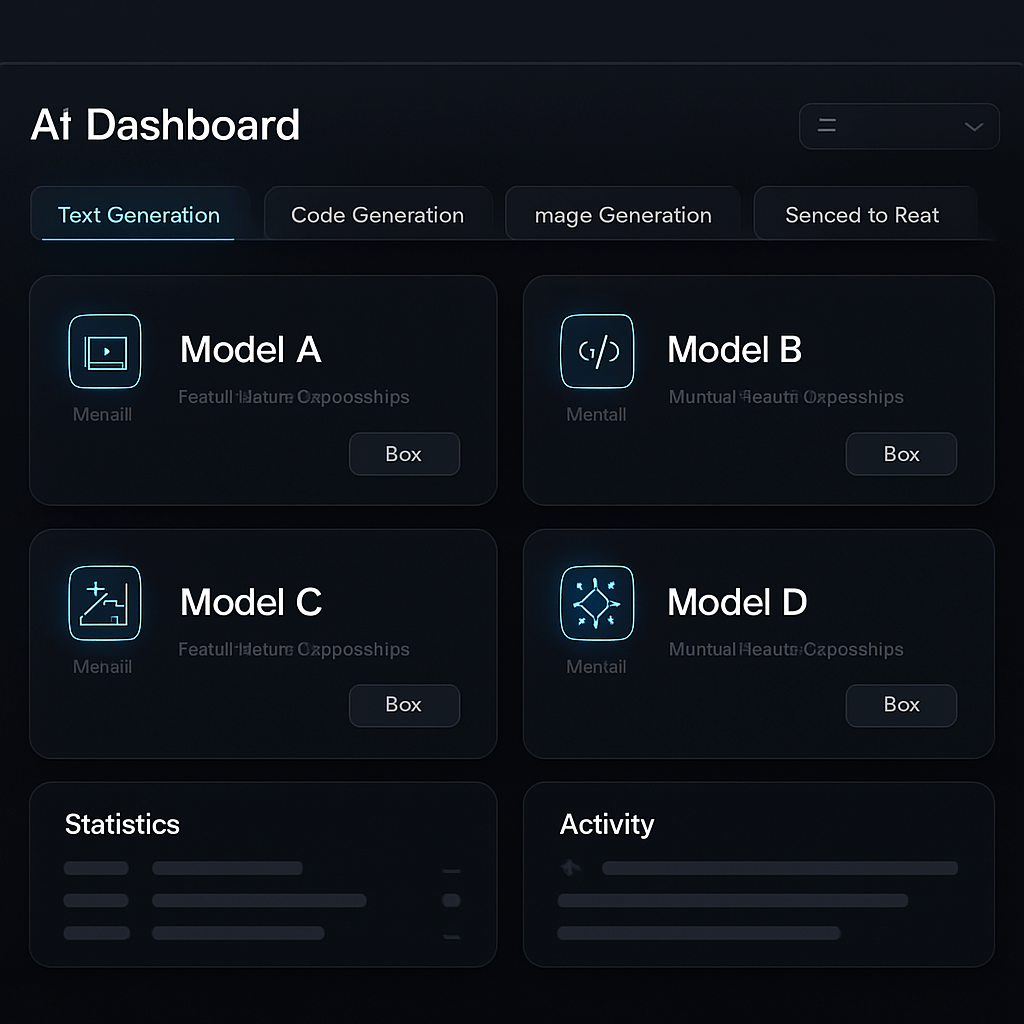Click Model B's code brackets icon

pyautogui.click(x=597, y=351)
